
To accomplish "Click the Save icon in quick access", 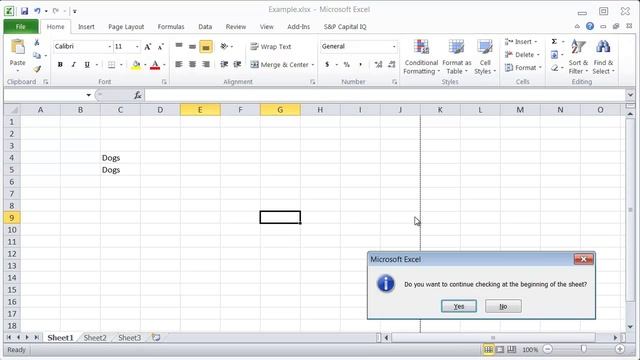I will (24, 11).
